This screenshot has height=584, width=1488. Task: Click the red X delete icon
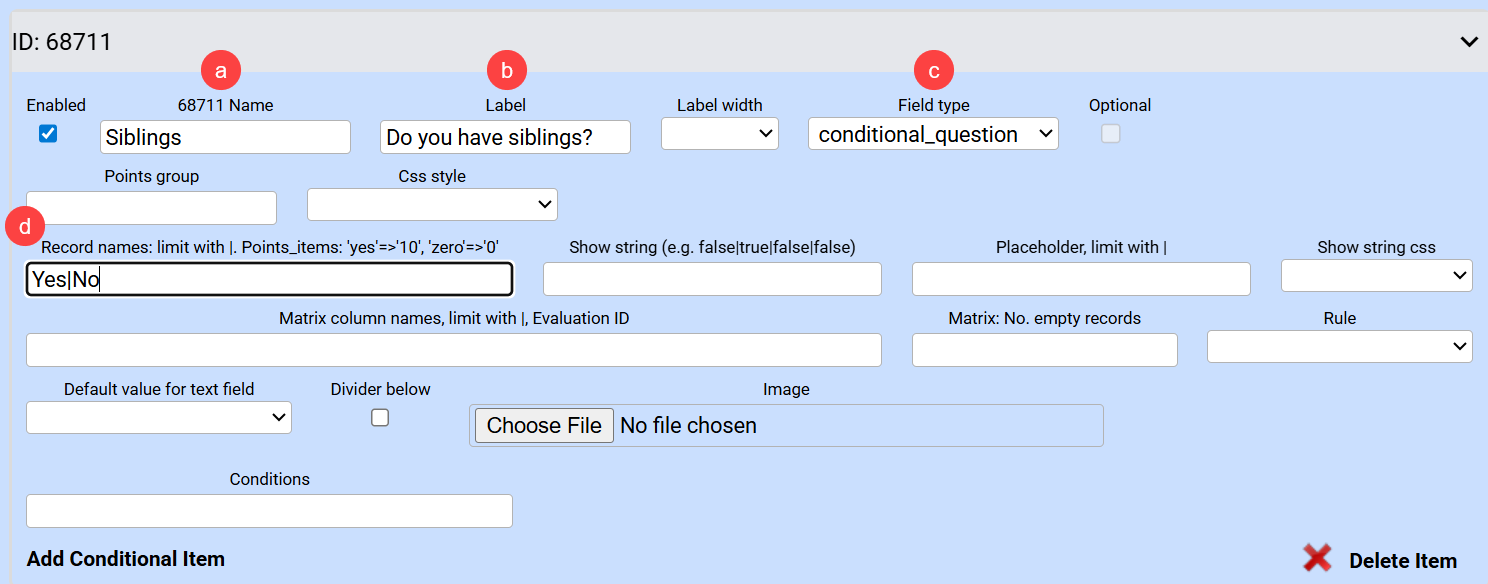click(x=1317, y=559)
